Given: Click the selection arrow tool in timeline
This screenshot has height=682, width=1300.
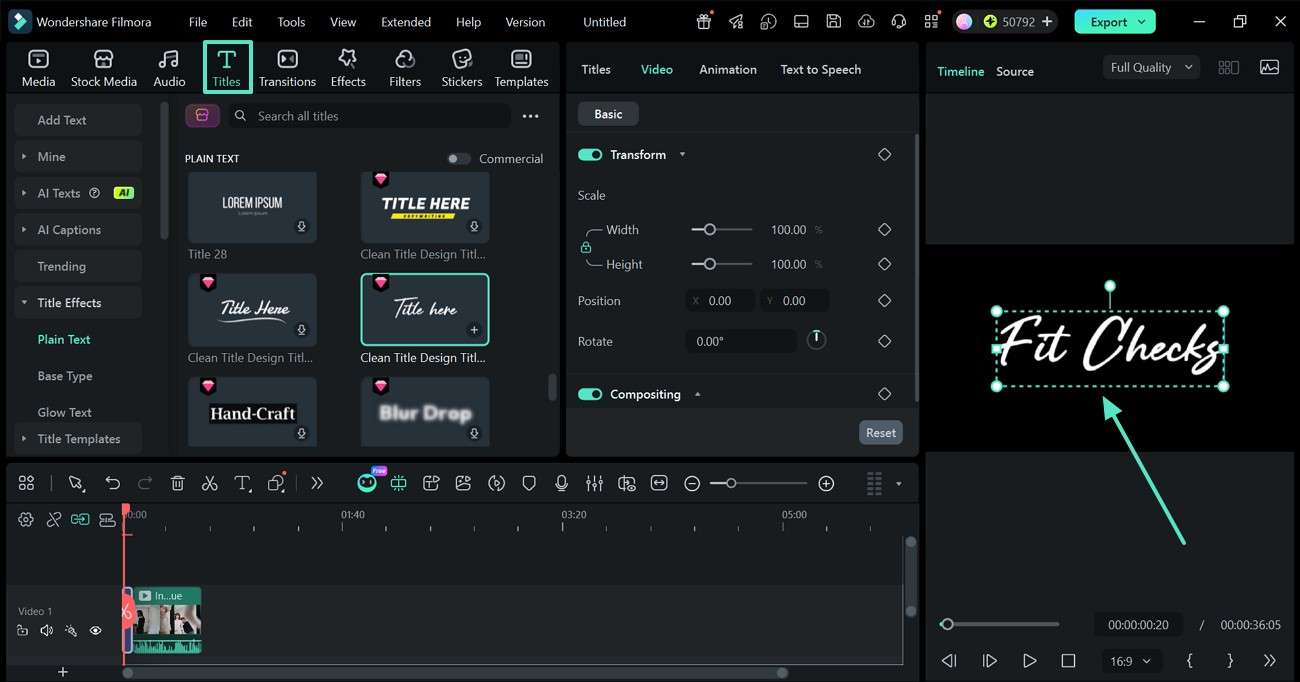Looking at the screenshot, I should tap(76, 483).
